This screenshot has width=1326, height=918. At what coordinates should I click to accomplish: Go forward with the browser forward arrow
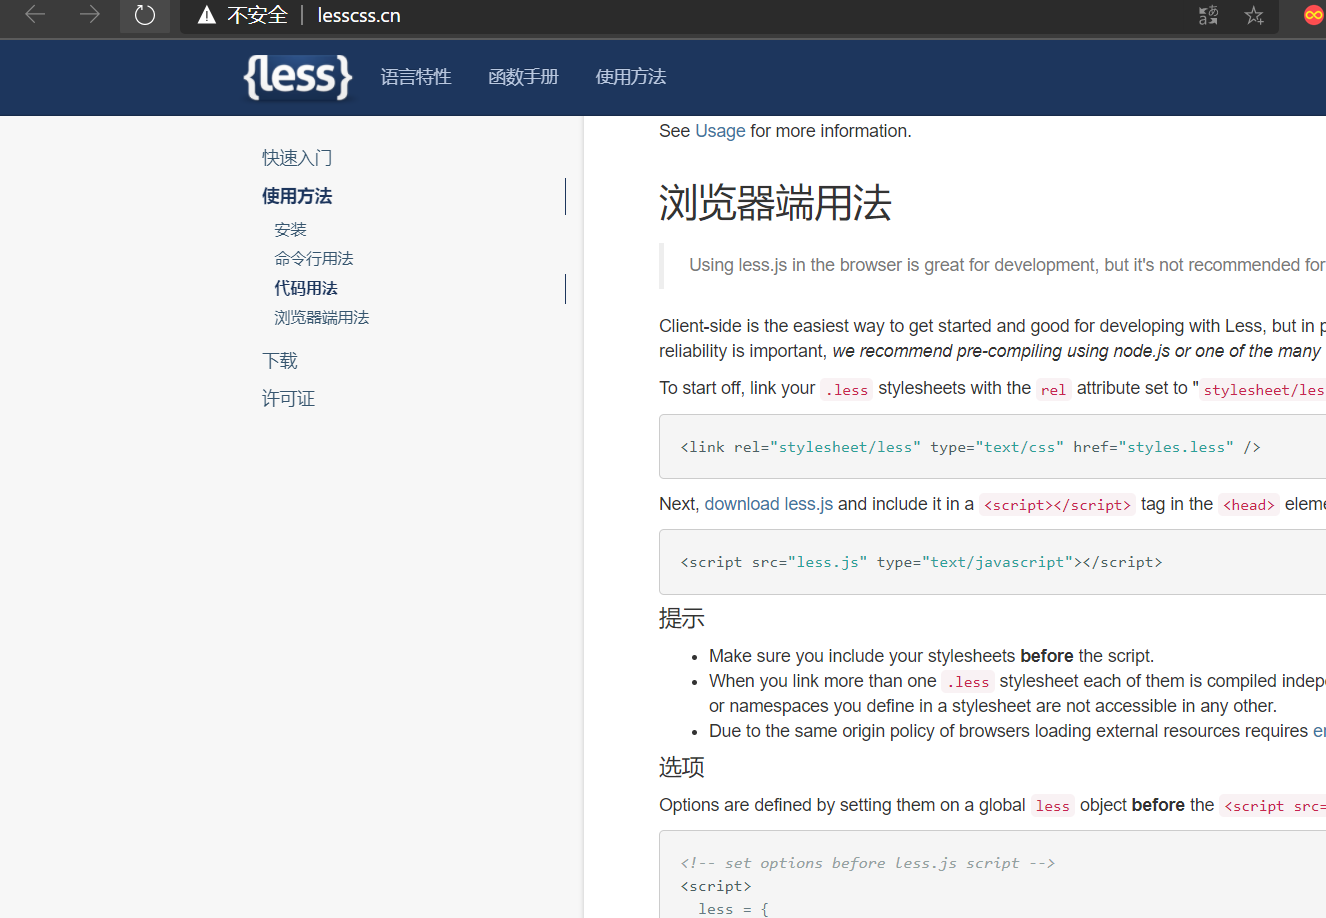tap(90, 15)
